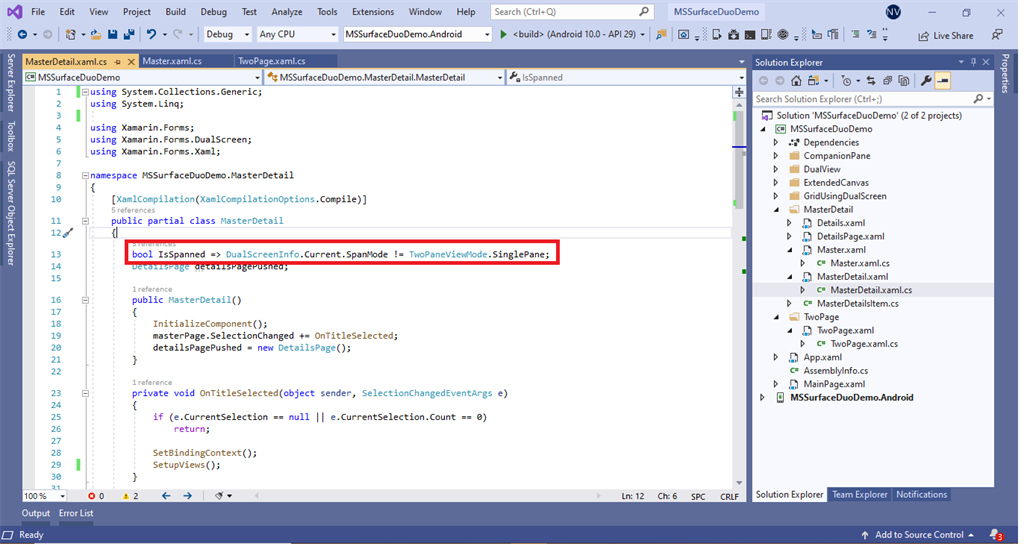Click the Live Share button
1024x552 pixels.
pos(945,35)
